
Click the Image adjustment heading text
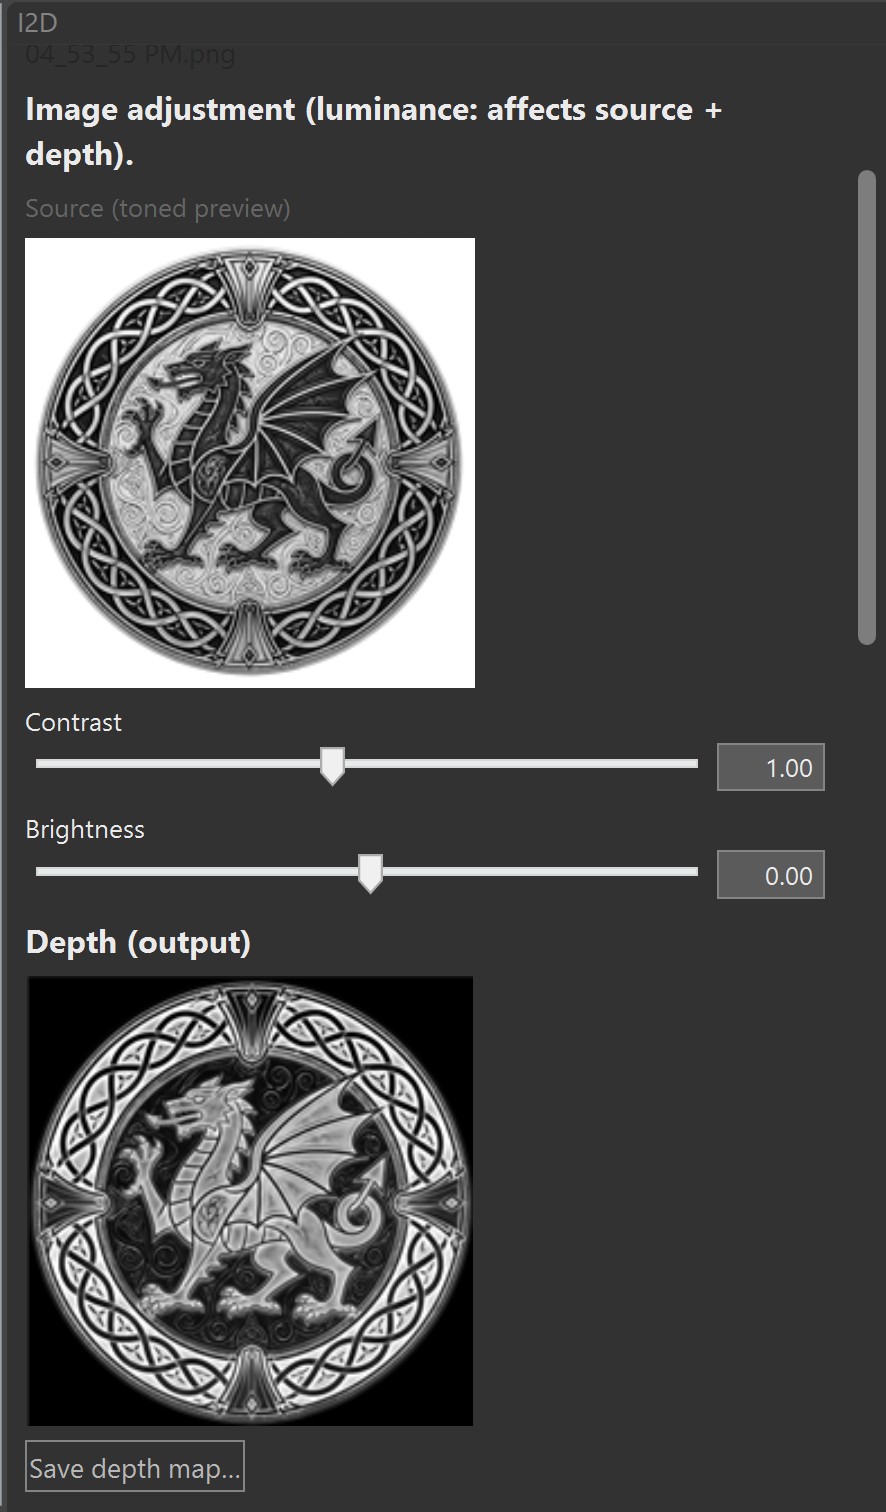click(x=373, y=132)
